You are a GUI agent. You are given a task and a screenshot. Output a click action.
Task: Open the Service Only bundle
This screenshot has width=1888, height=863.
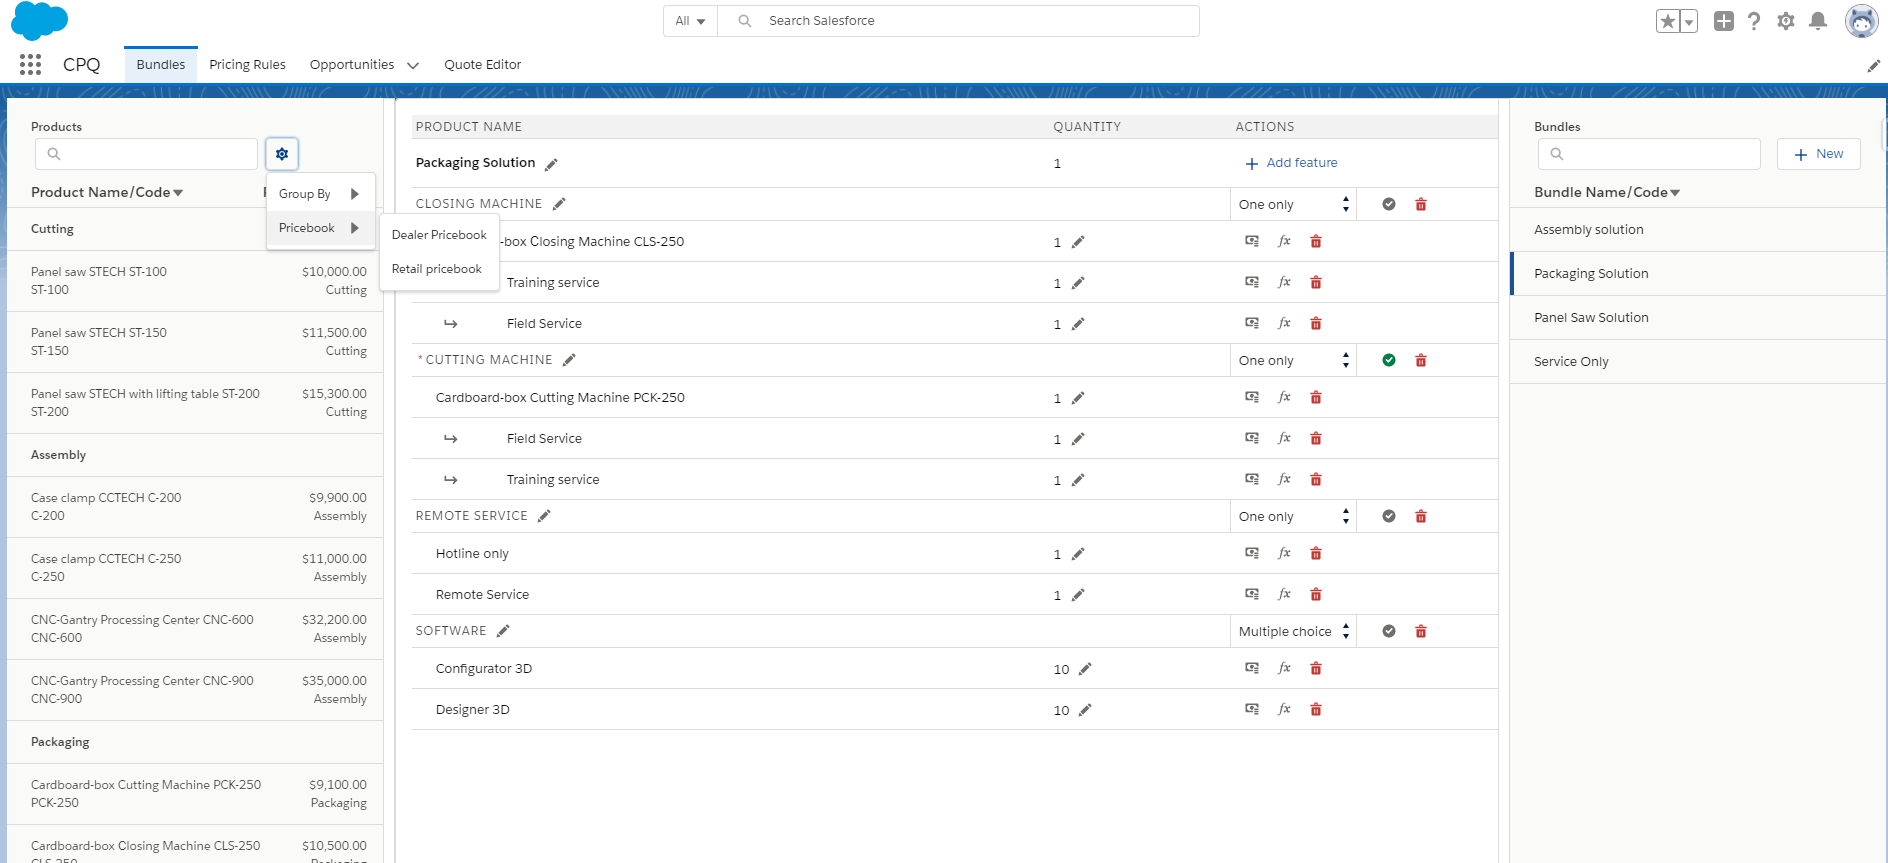[1698, 362]
